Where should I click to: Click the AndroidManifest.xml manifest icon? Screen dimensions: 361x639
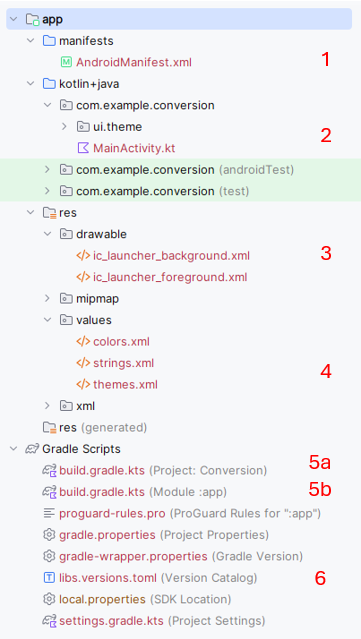66,62
